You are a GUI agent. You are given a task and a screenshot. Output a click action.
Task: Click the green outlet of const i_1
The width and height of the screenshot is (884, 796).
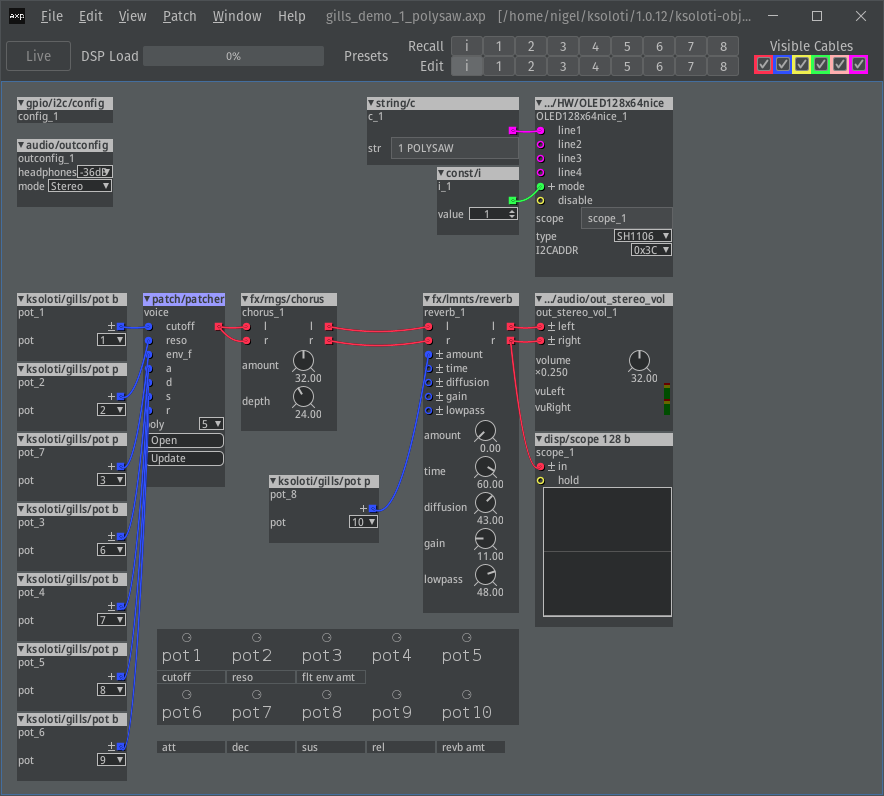pos(513,200)
